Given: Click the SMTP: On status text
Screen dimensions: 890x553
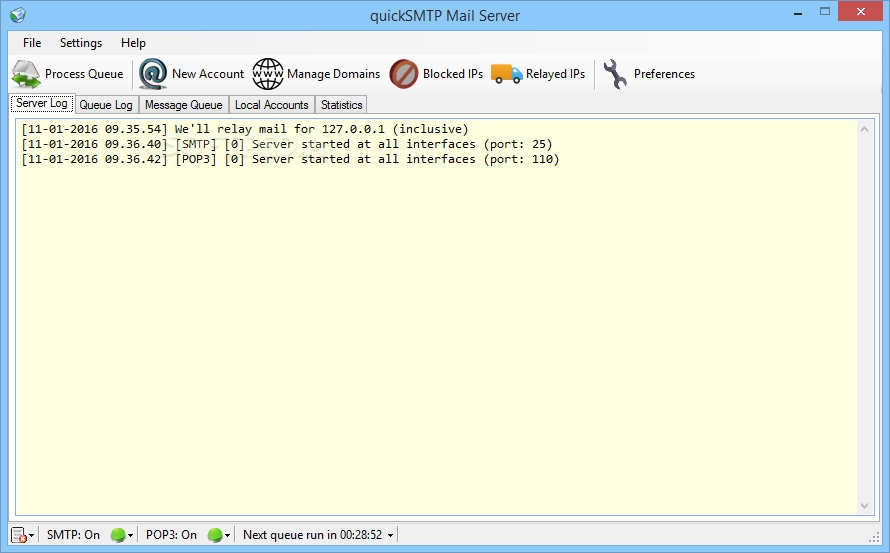Looking at the screenshot, I should [x=73, y=535].
